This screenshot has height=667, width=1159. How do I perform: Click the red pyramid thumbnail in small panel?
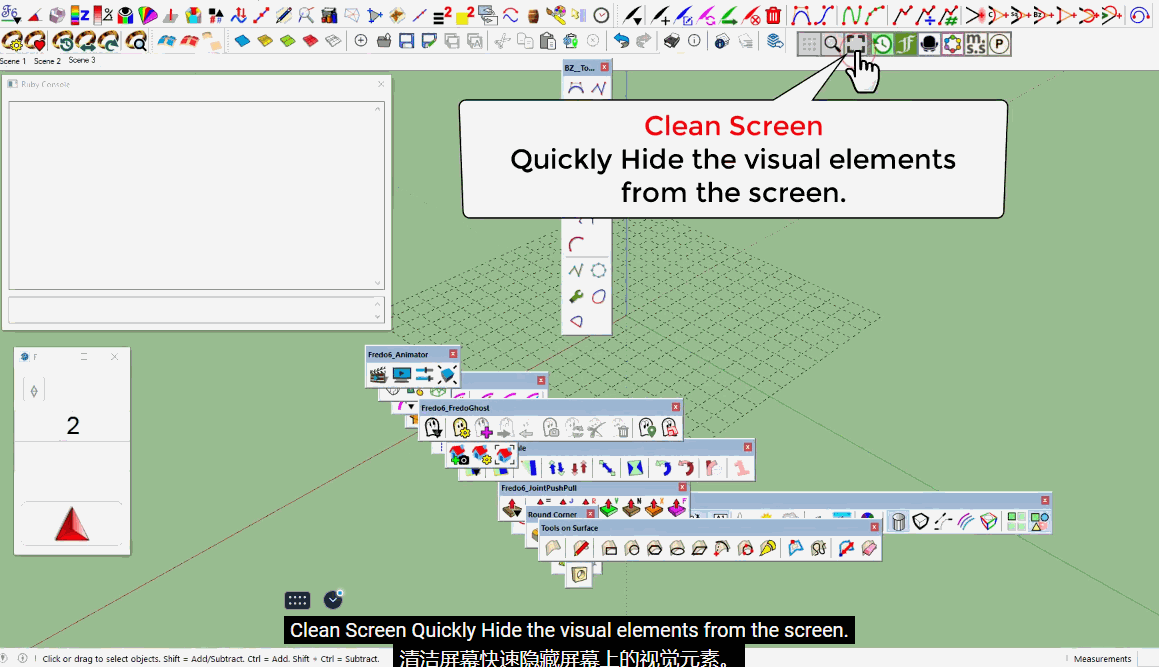(x=72, y=523)
